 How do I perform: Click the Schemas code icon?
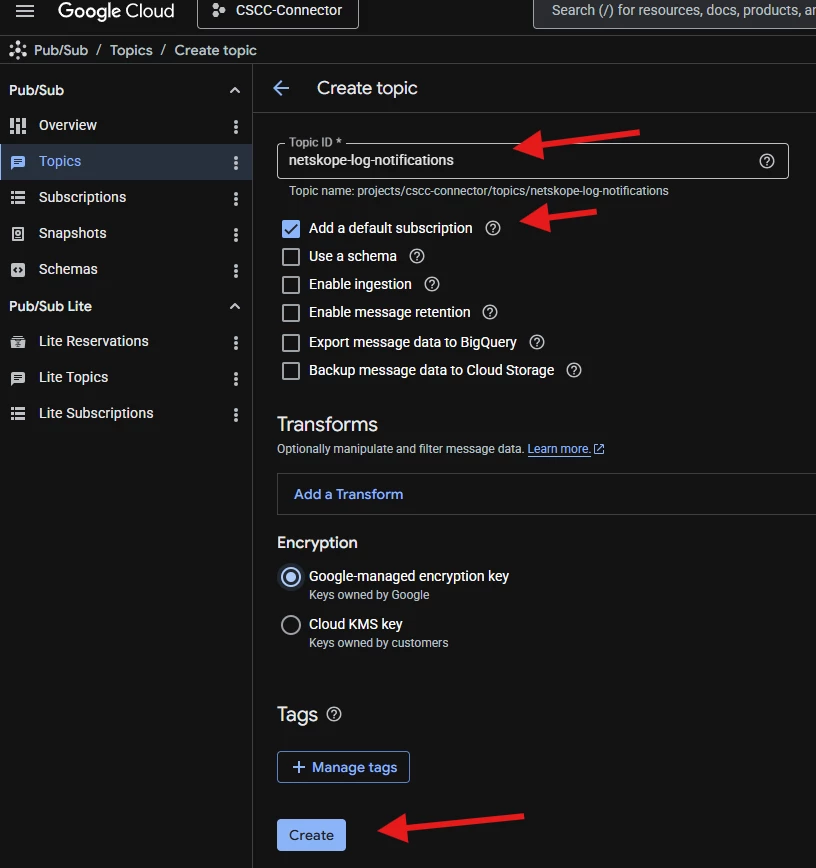(18, 270)
